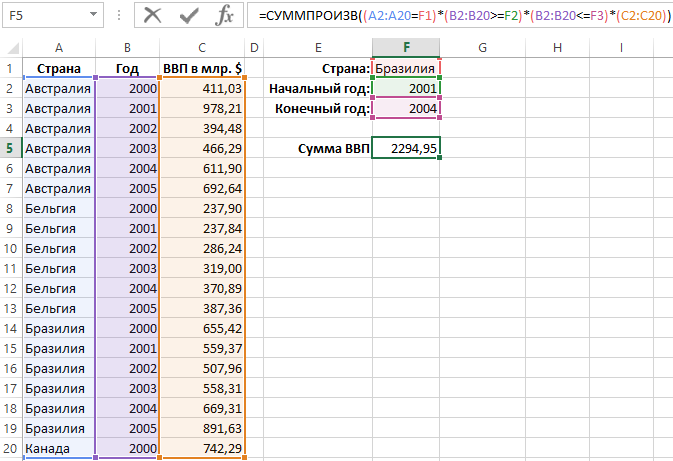Select column F header

(406, 48)
